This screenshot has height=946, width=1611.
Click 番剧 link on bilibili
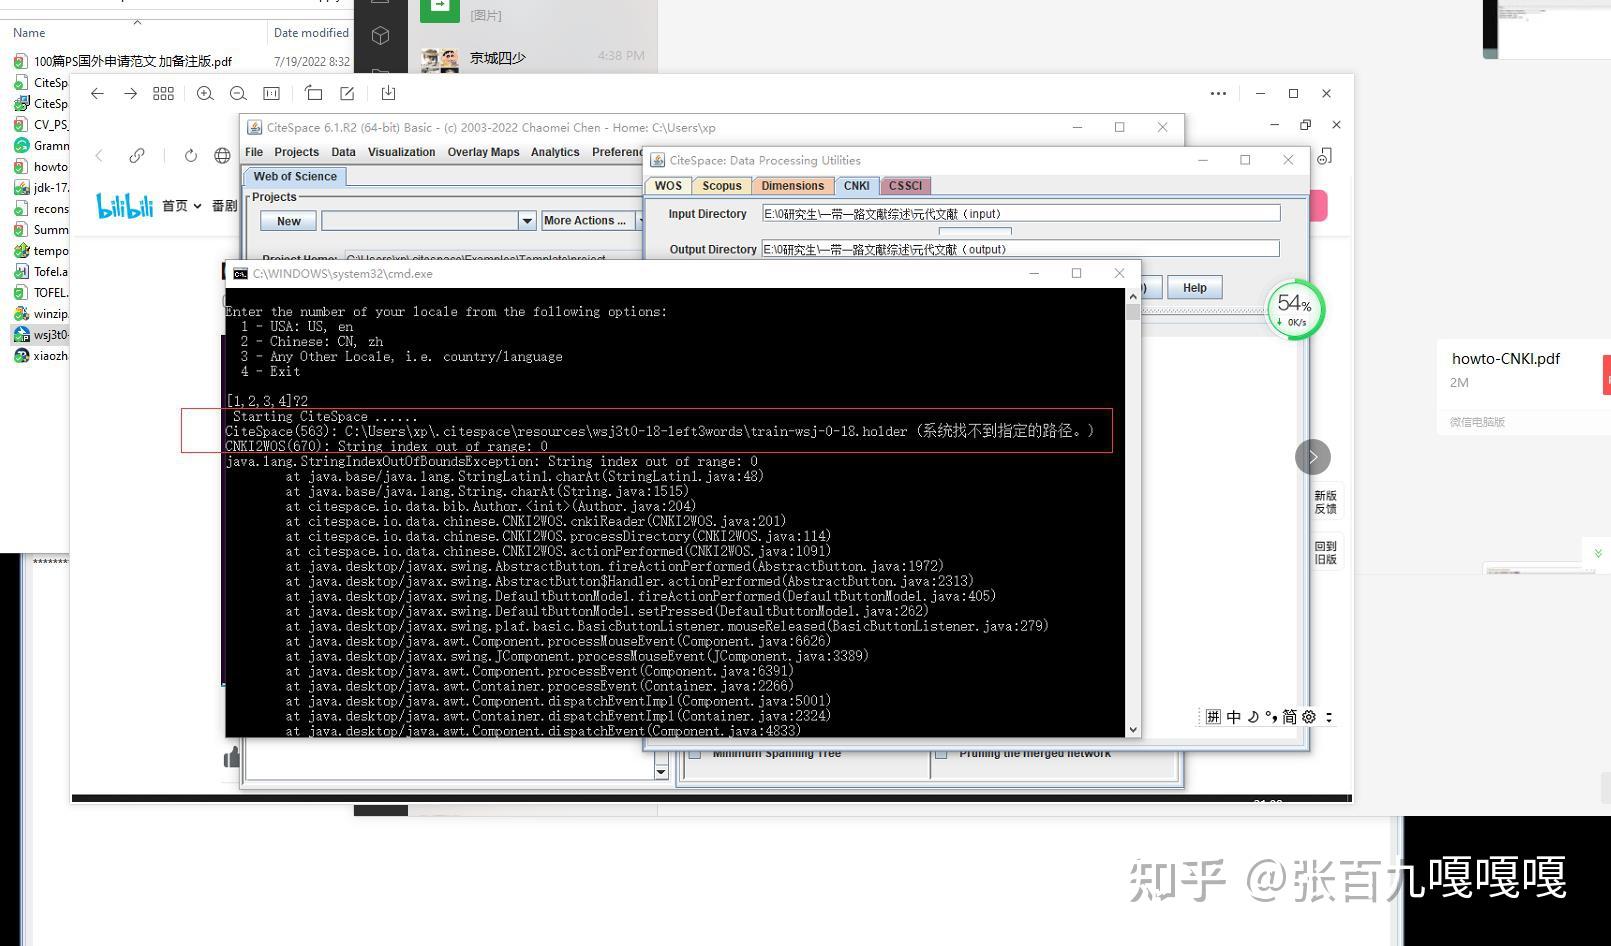click(225, 206)
